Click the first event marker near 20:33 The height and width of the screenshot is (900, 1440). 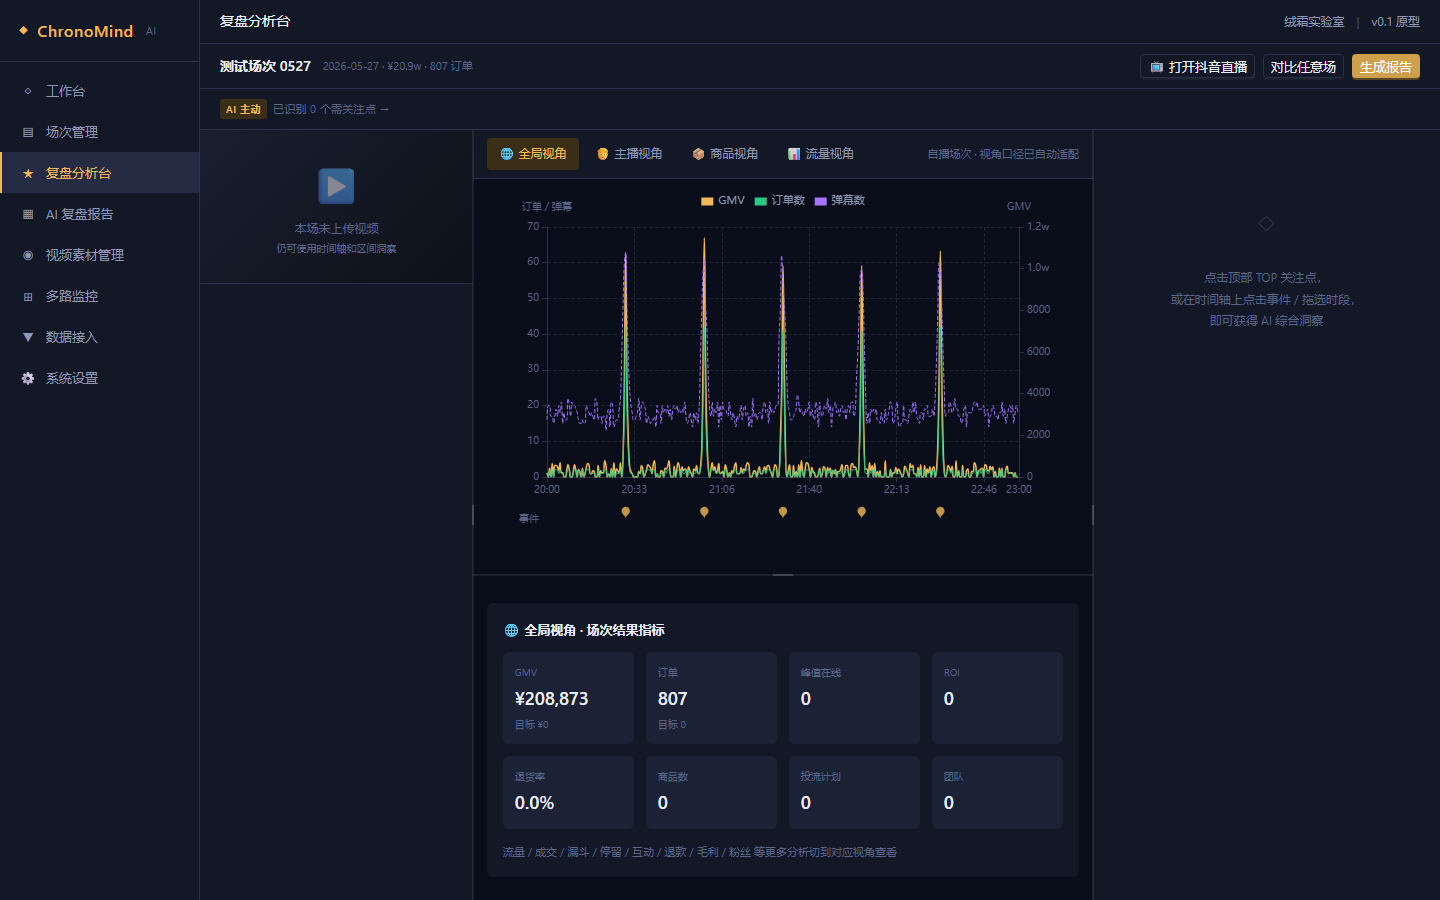point(626,512)
